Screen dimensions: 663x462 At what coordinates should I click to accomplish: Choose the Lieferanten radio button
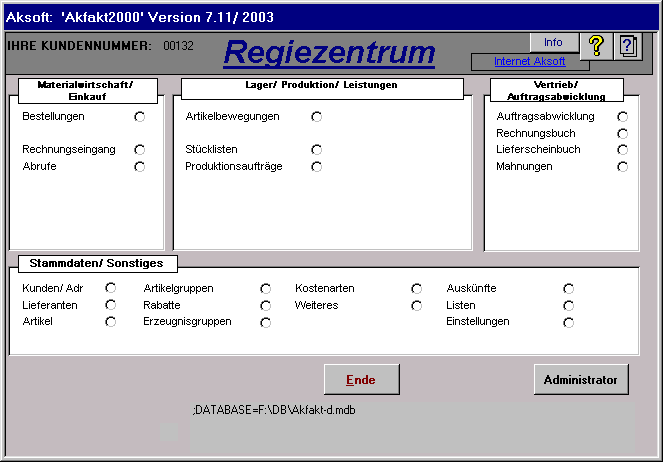click(x=110, y=305)
